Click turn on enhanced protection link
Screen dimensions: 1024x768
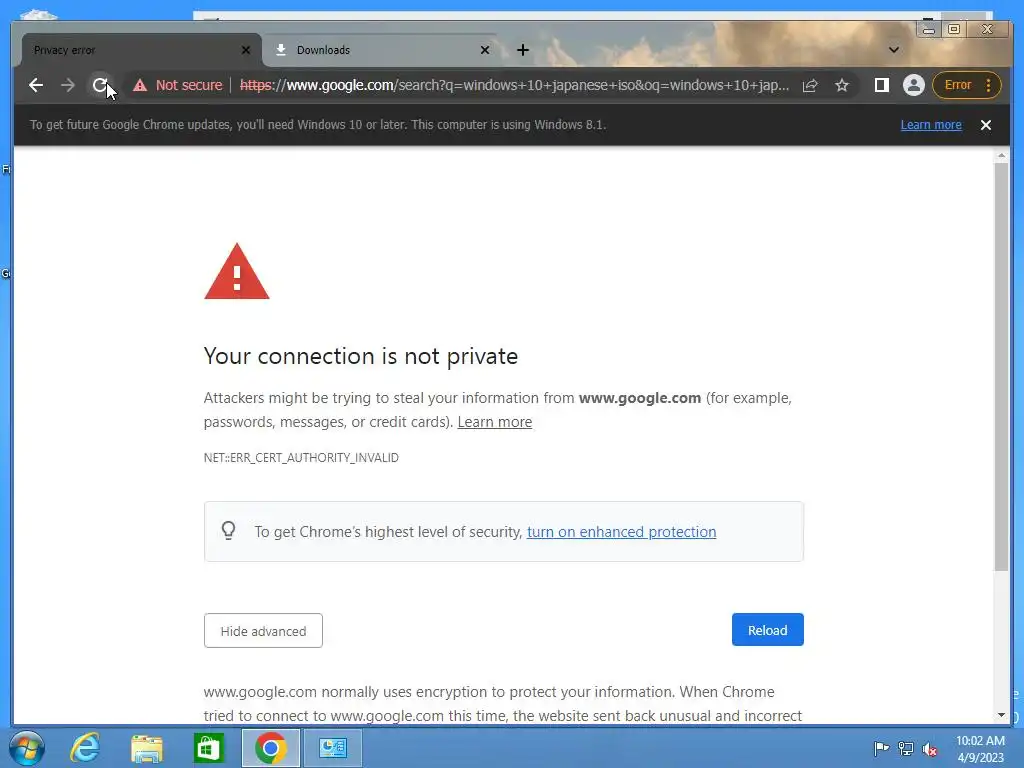coord(621,532)
